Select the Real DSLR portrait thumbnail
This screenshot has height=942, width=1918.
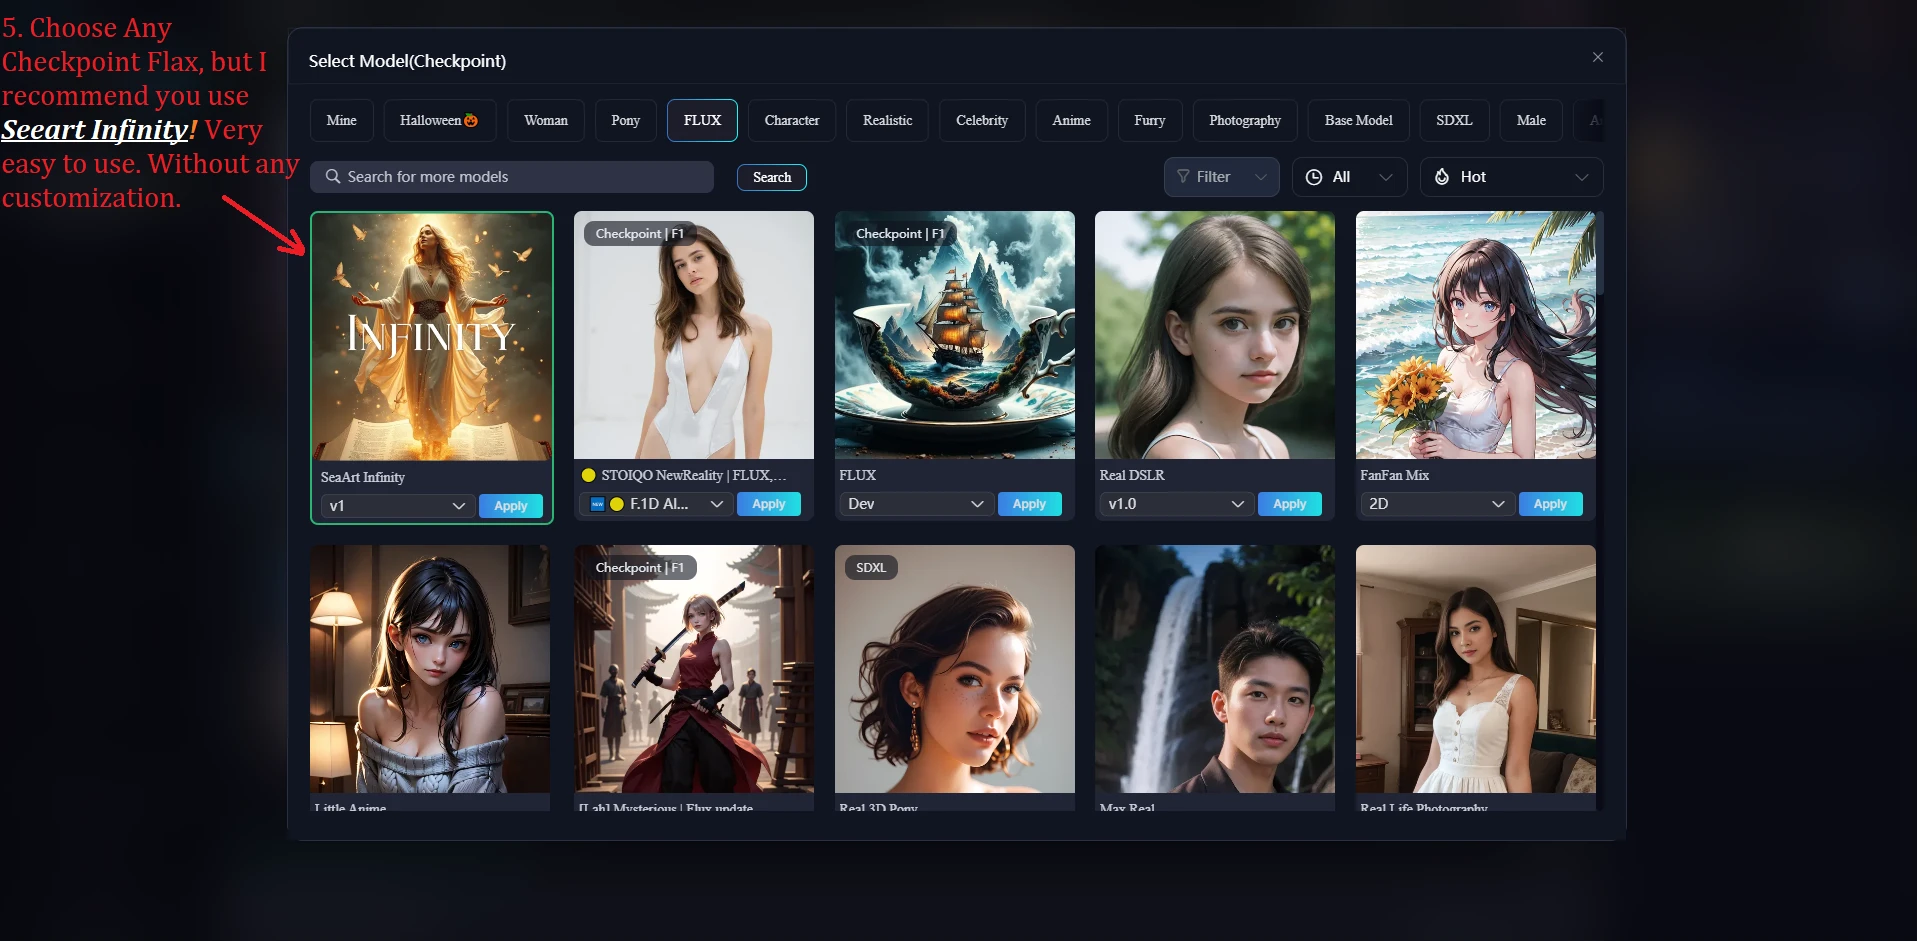pyautogui.click(x=1215, y=335)
